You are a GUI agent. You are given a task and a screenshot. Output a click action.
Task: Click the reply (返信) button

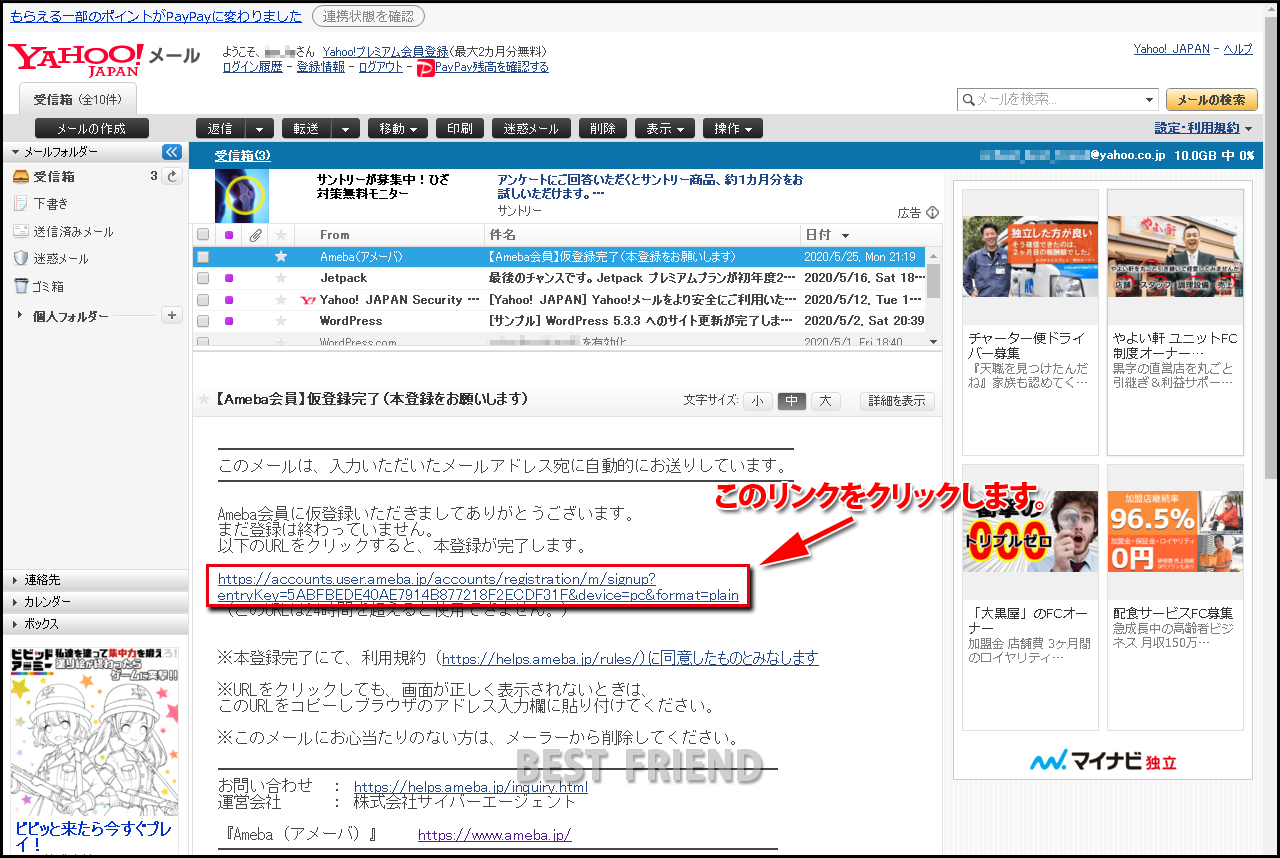tap(221, 128)
